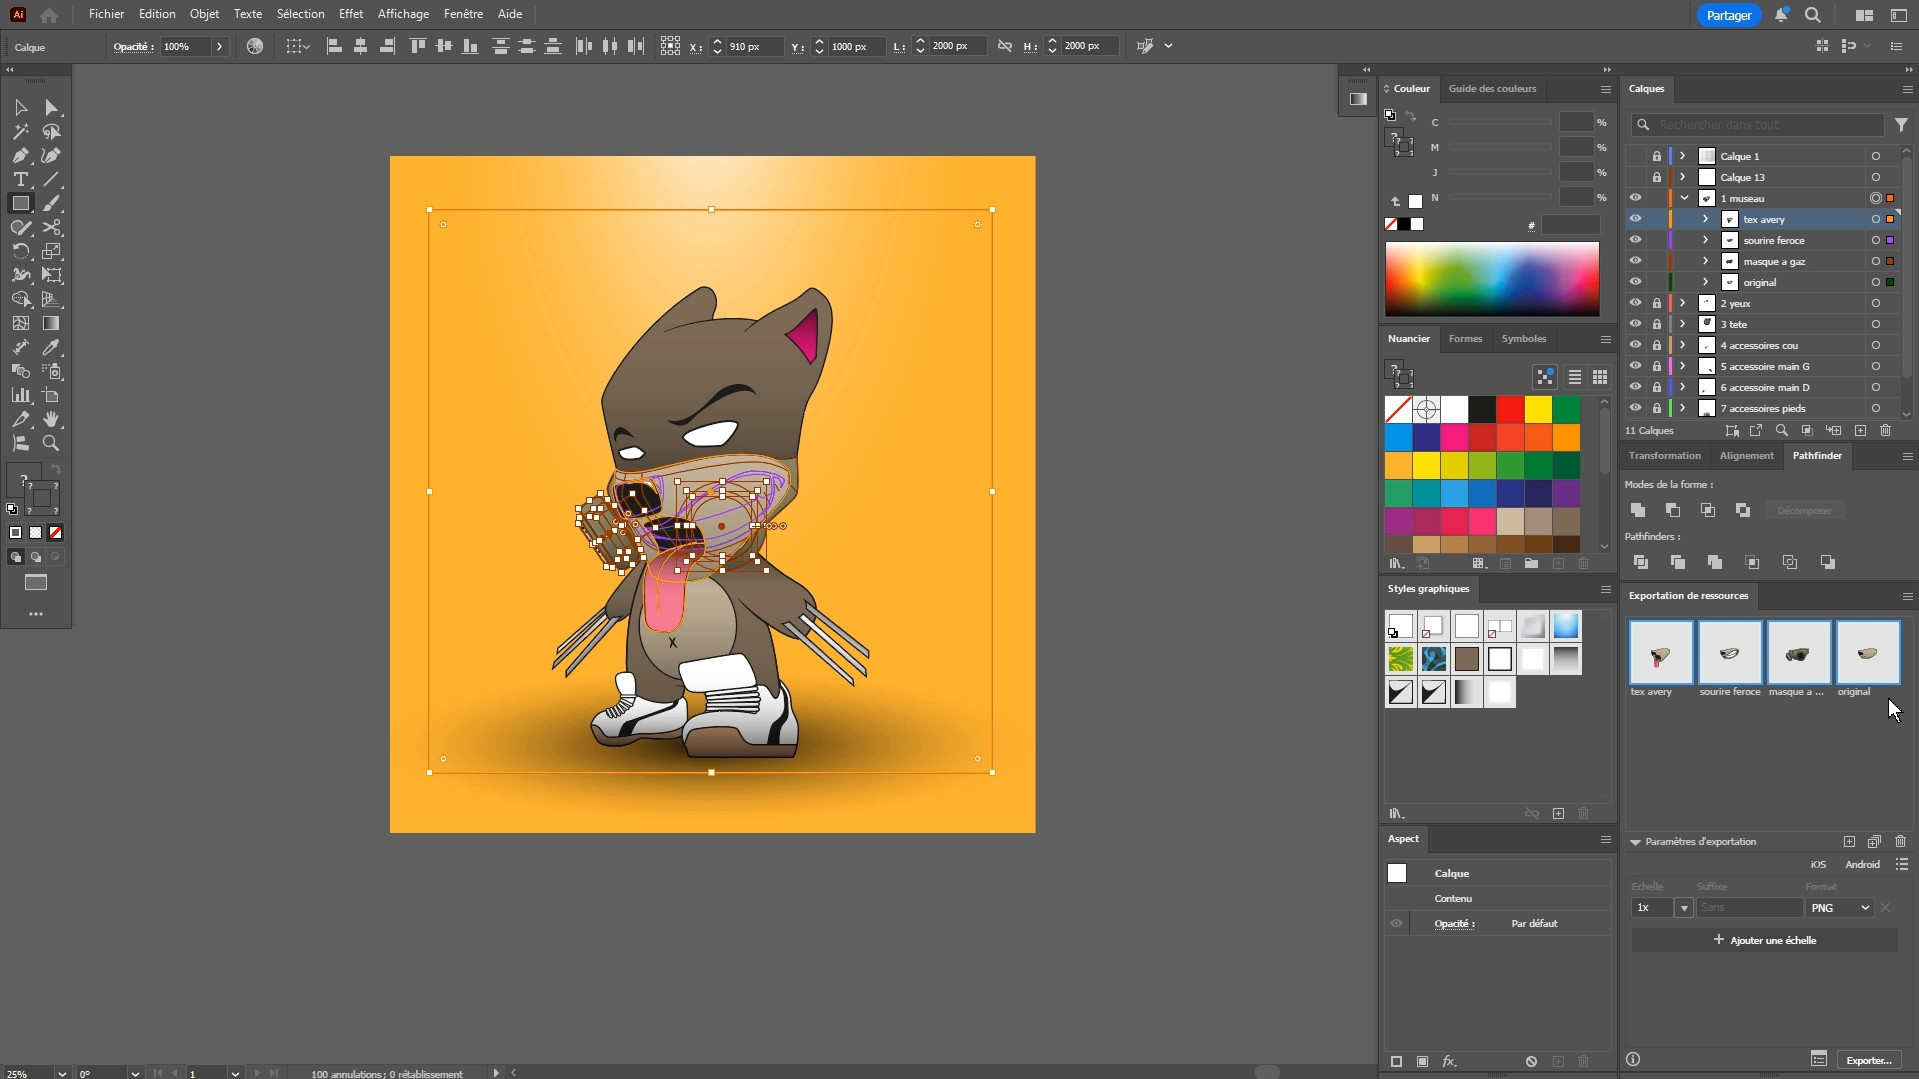This screenshot has height=1079, width=1919.
Task: Open the zoom level 25% dropdown
Action: (62, 1073)
